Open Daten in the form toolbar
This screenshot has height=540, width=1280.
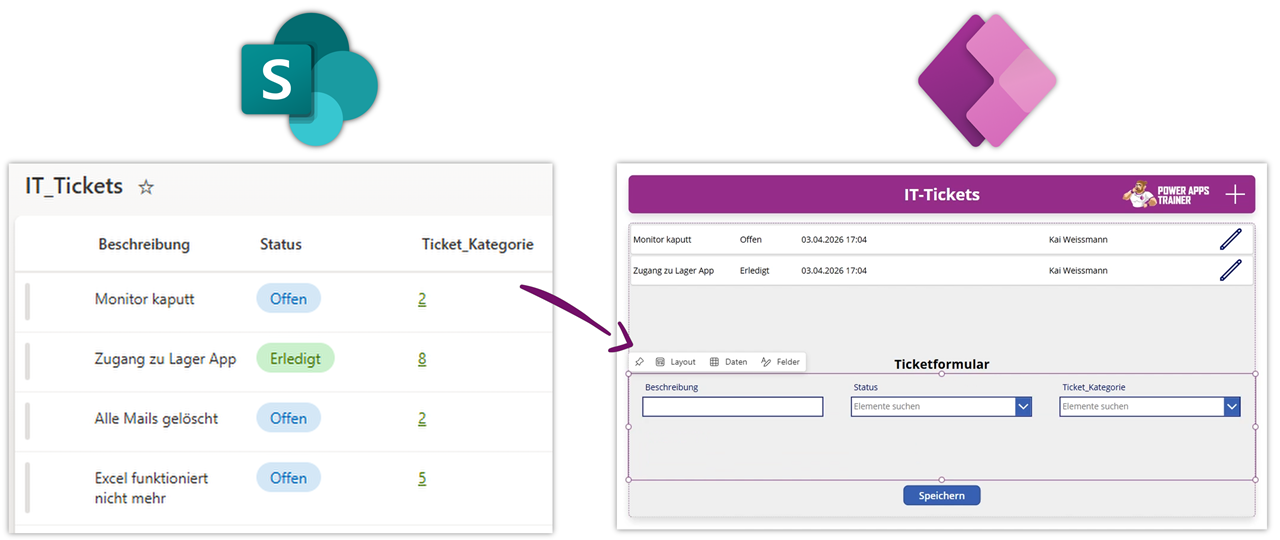(x=728, y=362)
